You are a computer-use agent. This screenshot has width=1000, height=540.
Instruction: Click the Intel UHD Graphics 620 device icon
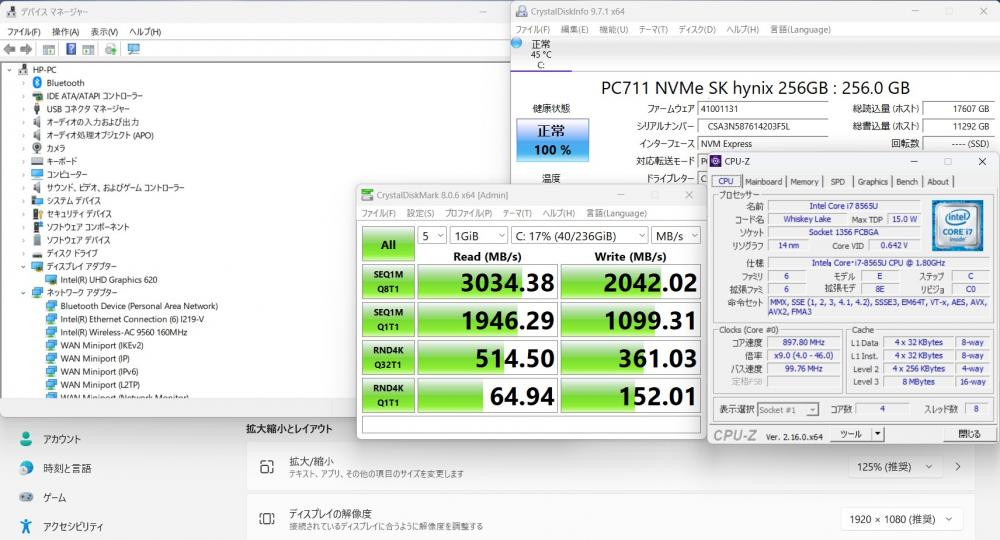[x=51, y=280]
